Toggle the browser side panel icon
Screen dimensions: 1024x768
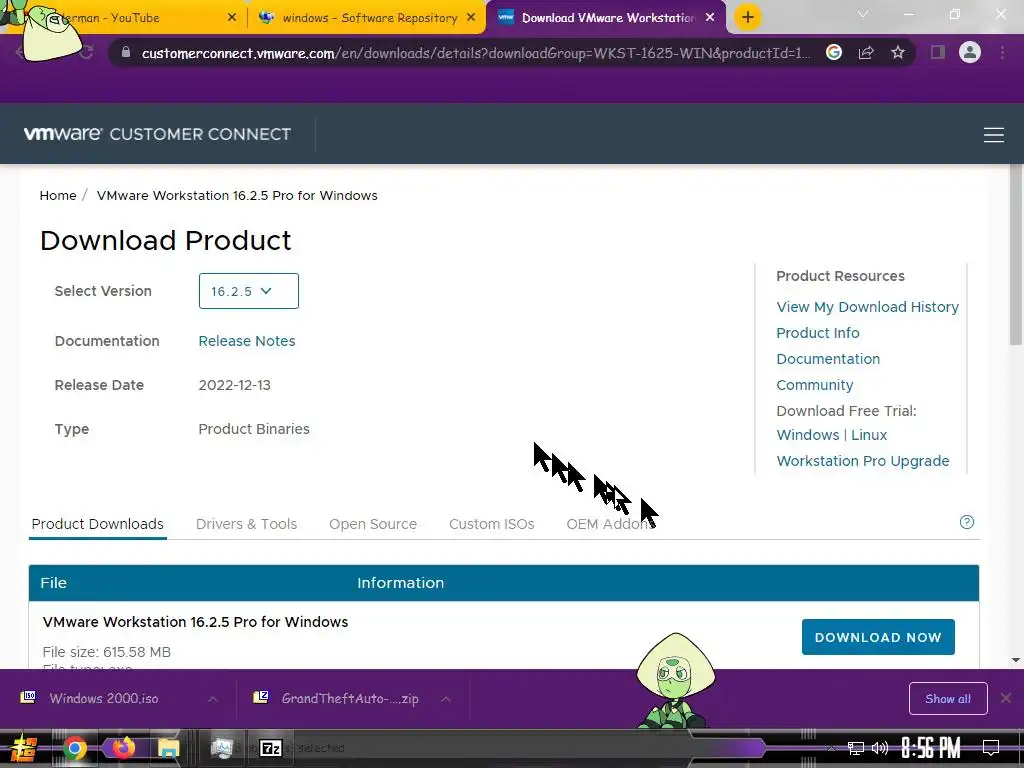938,52
